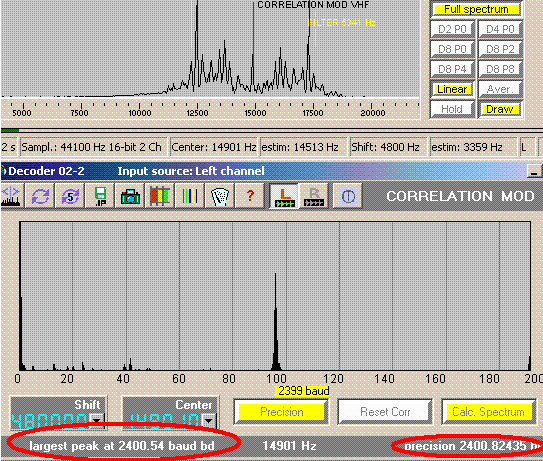Click the Precision button
This screenshot has width=543, height=461.
[x=282, y=412]
